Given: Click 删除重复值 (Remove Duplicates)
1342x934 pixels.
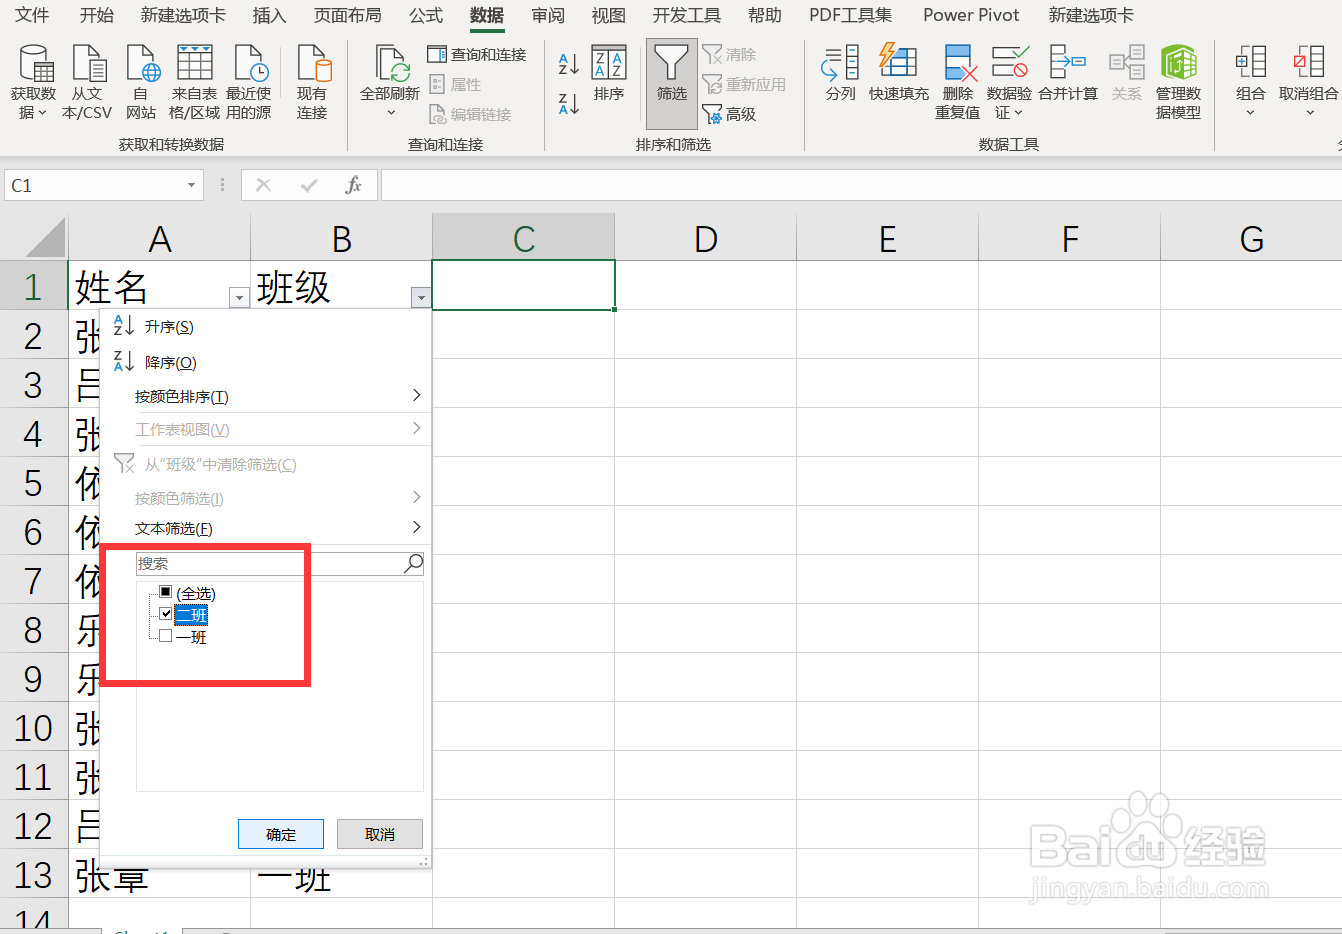Looking at the screenshot, I should pyautogui.click(x=958, y=82).
